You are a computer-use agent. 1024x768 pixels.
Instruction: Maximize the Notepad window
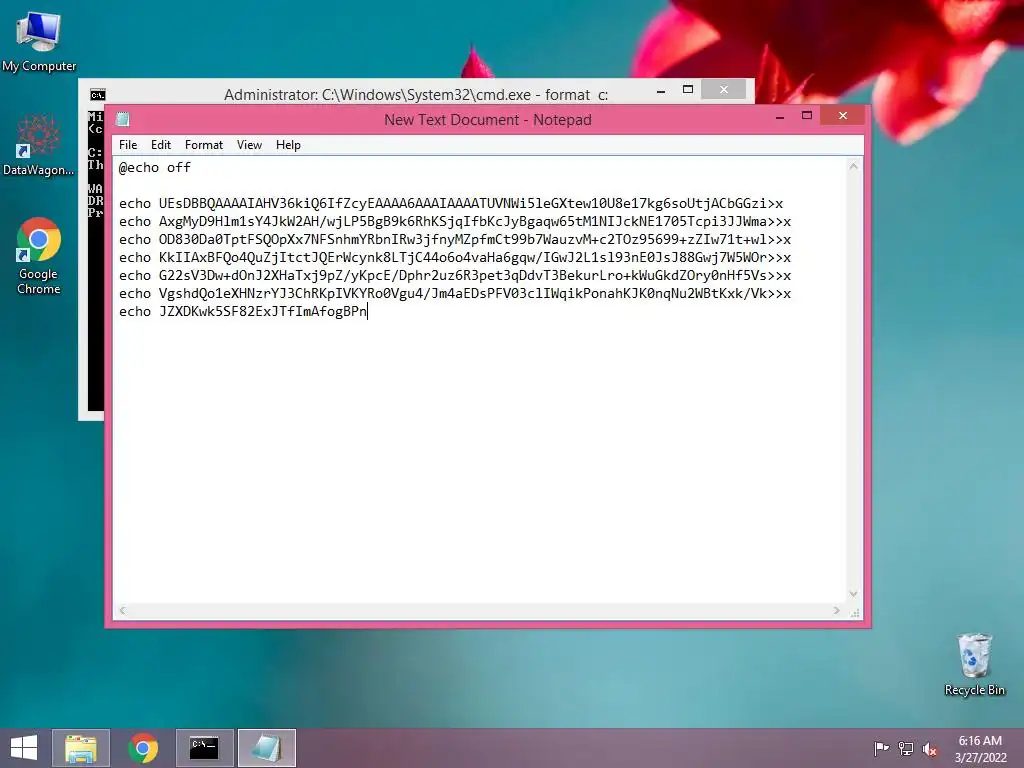point(807,116)
